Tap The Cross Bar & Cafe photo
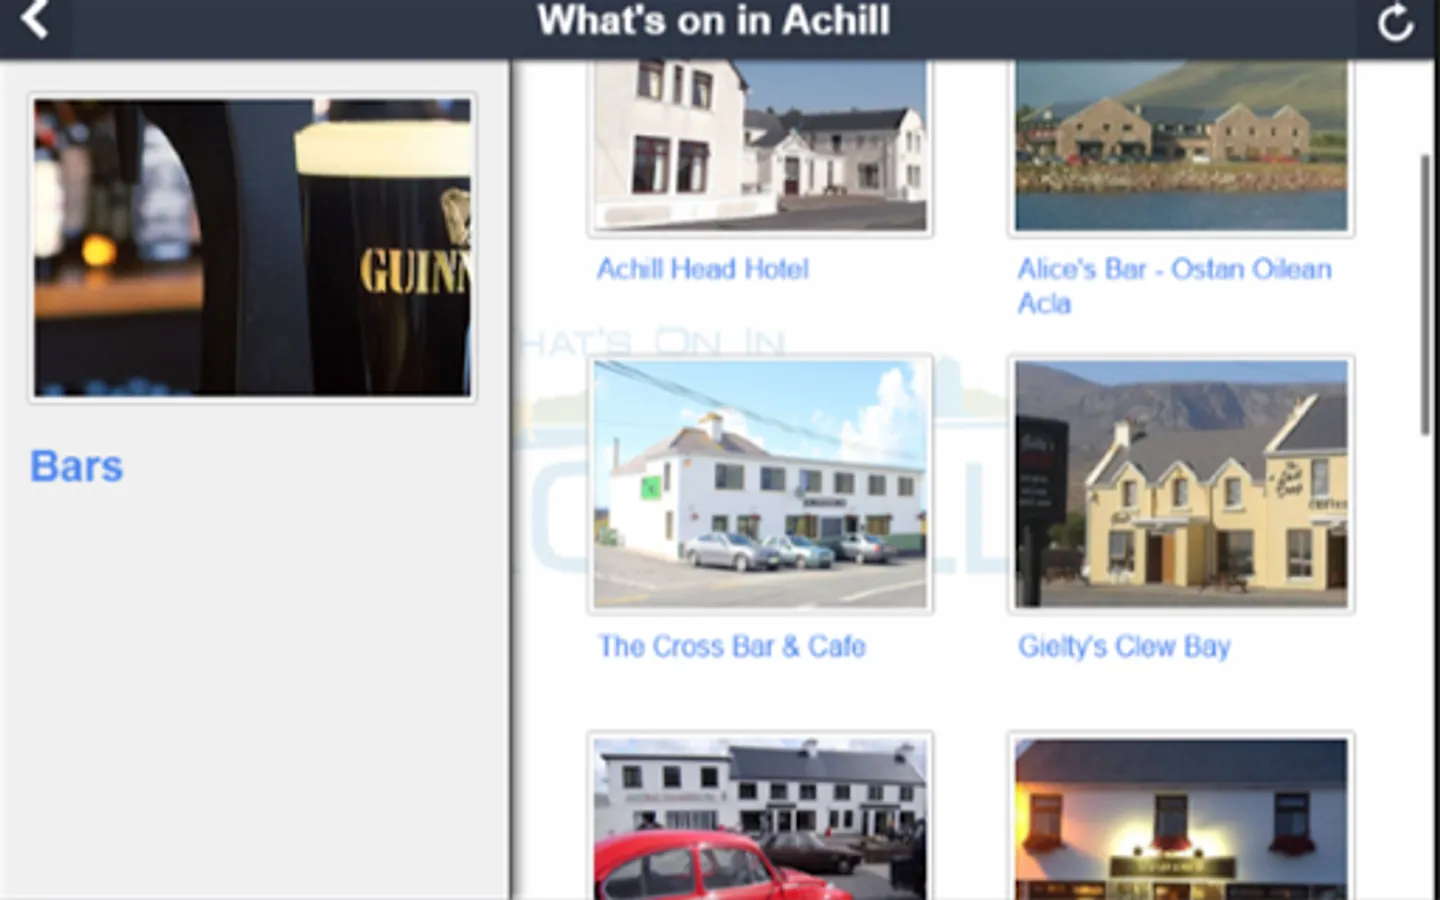 760,484
